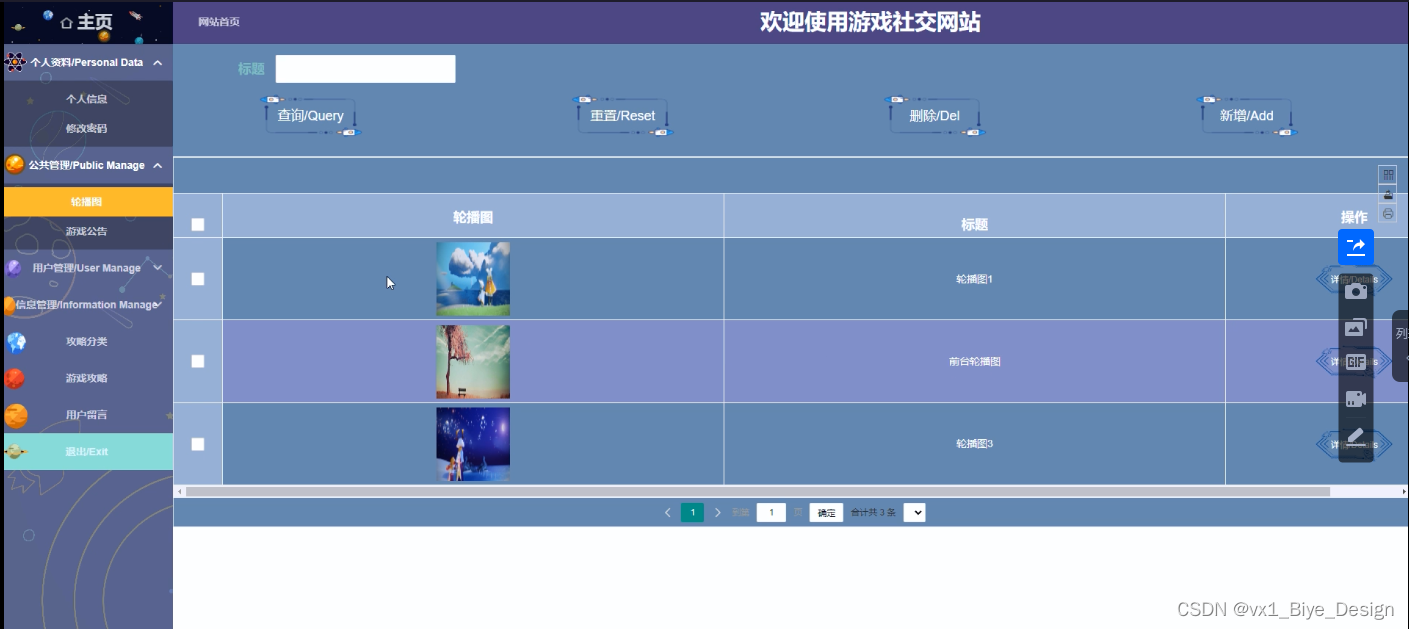
Task: Click the purple planet icon beside 用户管理/User Manage
Action: (14, 268)
